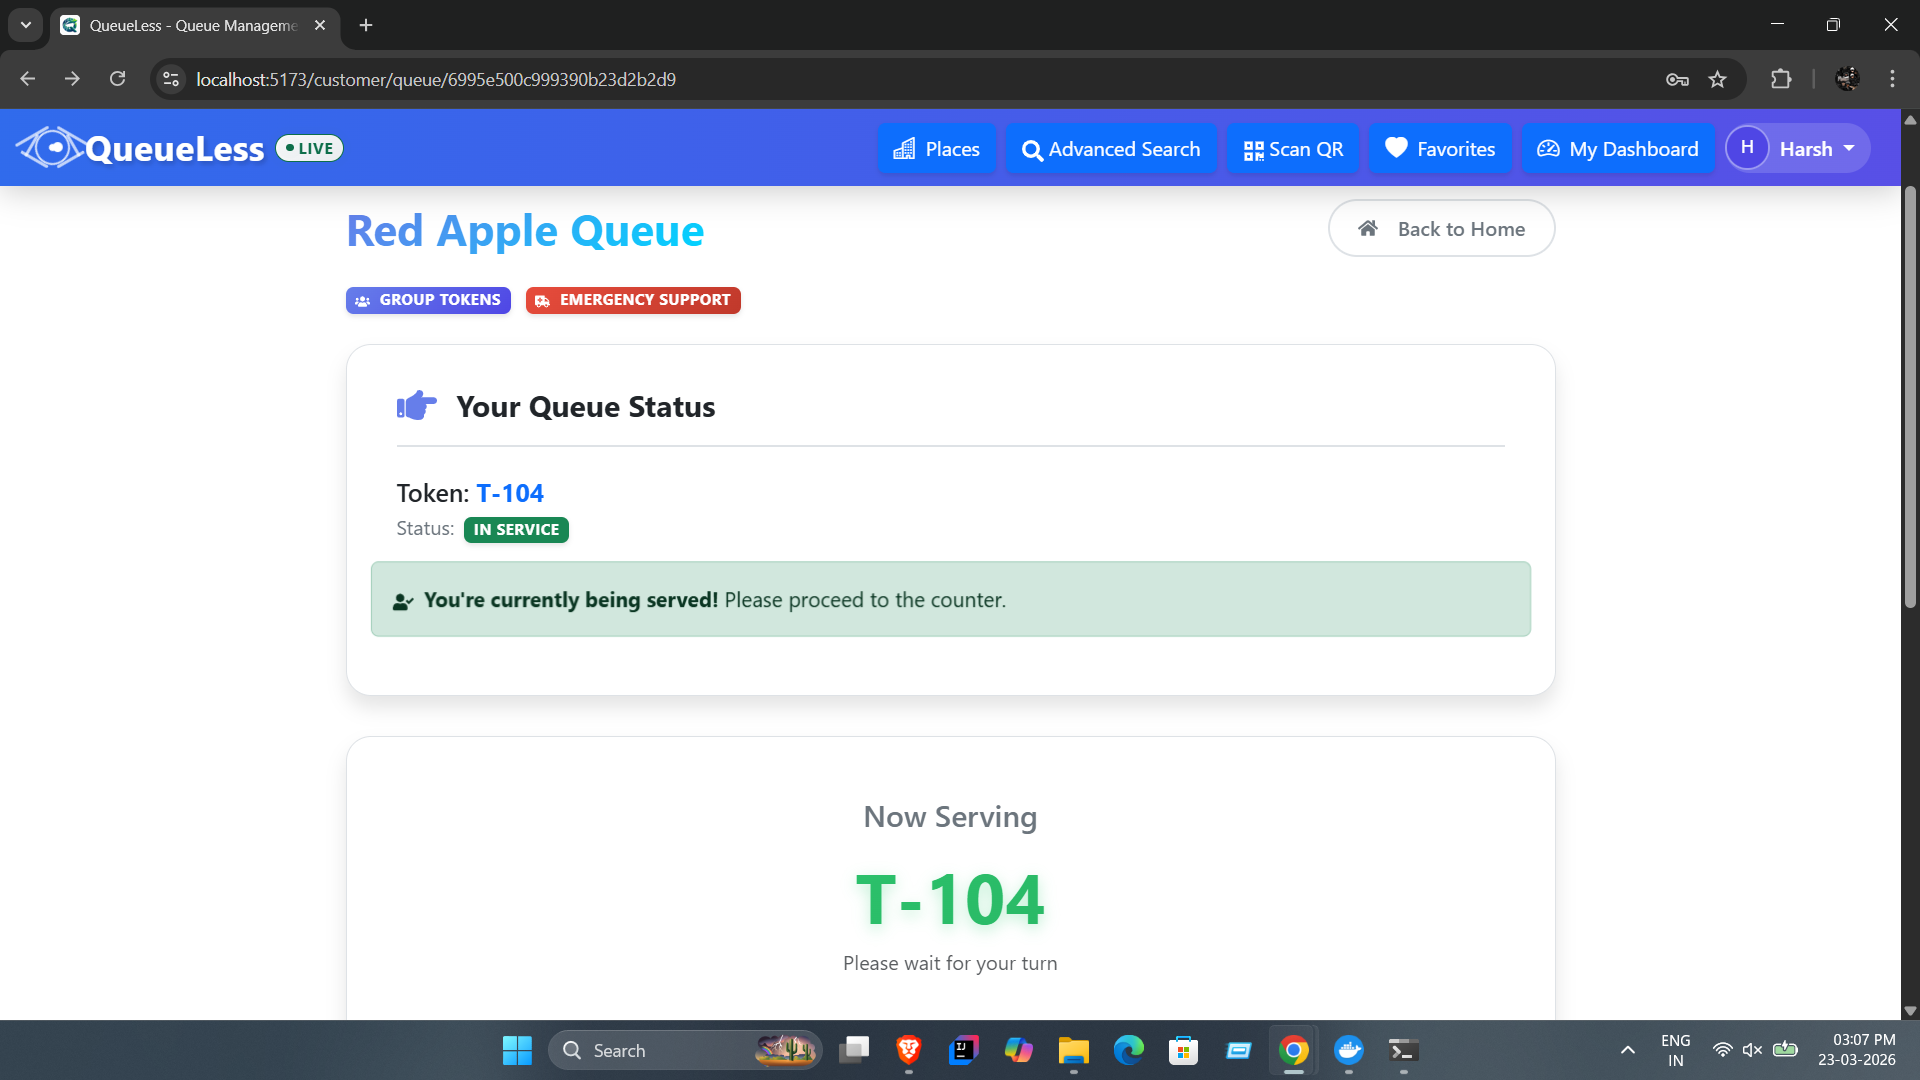
Task: Click the being-served person-check icon
Action: pyautogui.click(x=403, y=601)
